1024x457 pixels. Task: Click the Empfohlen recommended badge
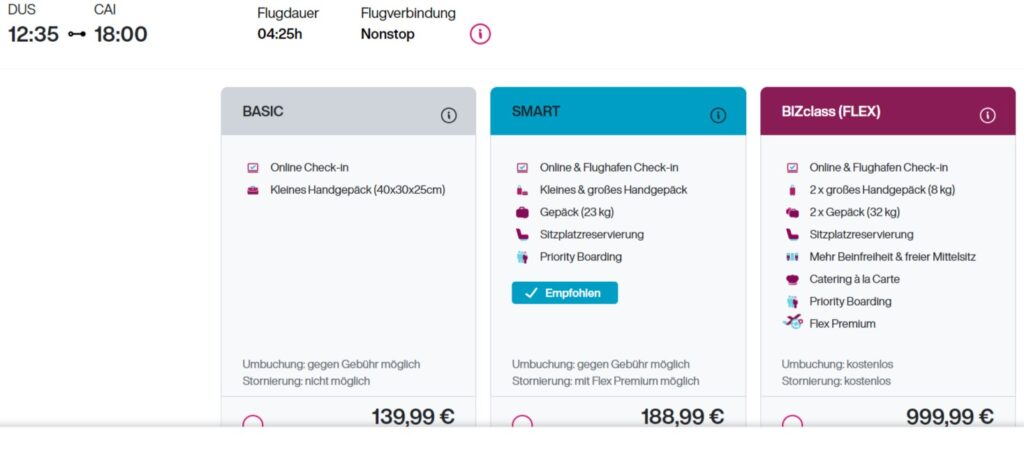point(565,293)
